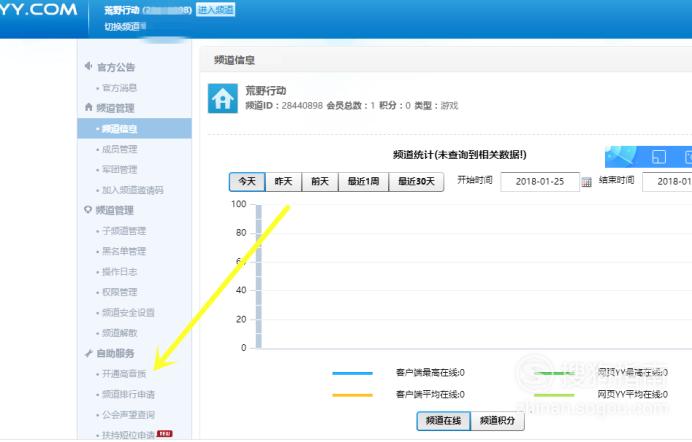Viewport: 692px width, 442px height.
Task: Open 频道解散 in the sidebar
Action: pos(120,333)
